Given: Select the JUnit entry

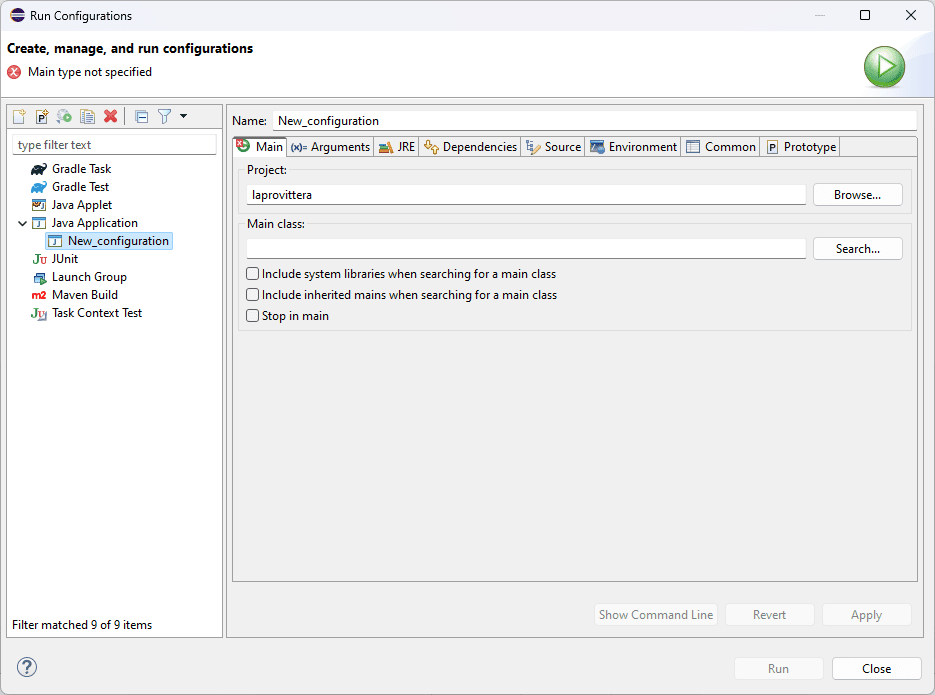Looking at the screenshot, I should coord(65,259).
